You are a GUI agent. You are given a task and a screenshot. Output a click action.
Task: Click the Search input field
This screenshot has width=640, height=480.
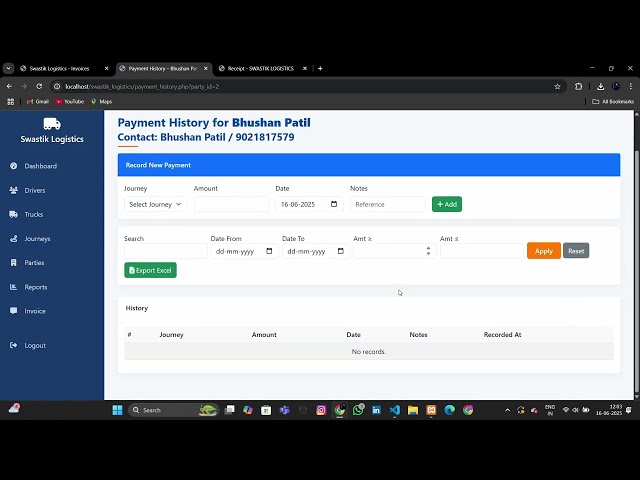tap(166, 251)
